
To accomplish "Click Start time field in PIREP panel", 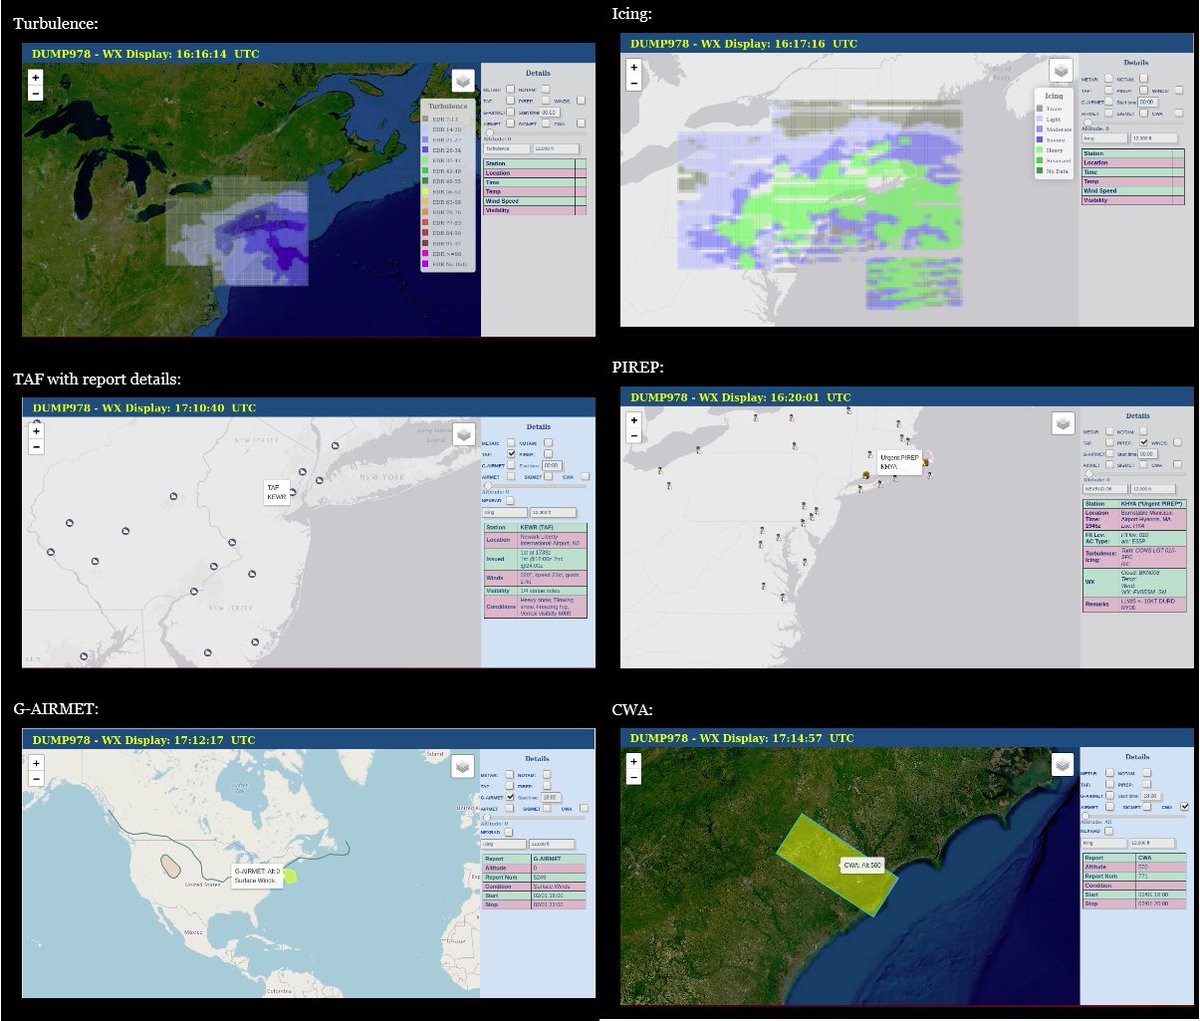I will [x=1148, y=454].
